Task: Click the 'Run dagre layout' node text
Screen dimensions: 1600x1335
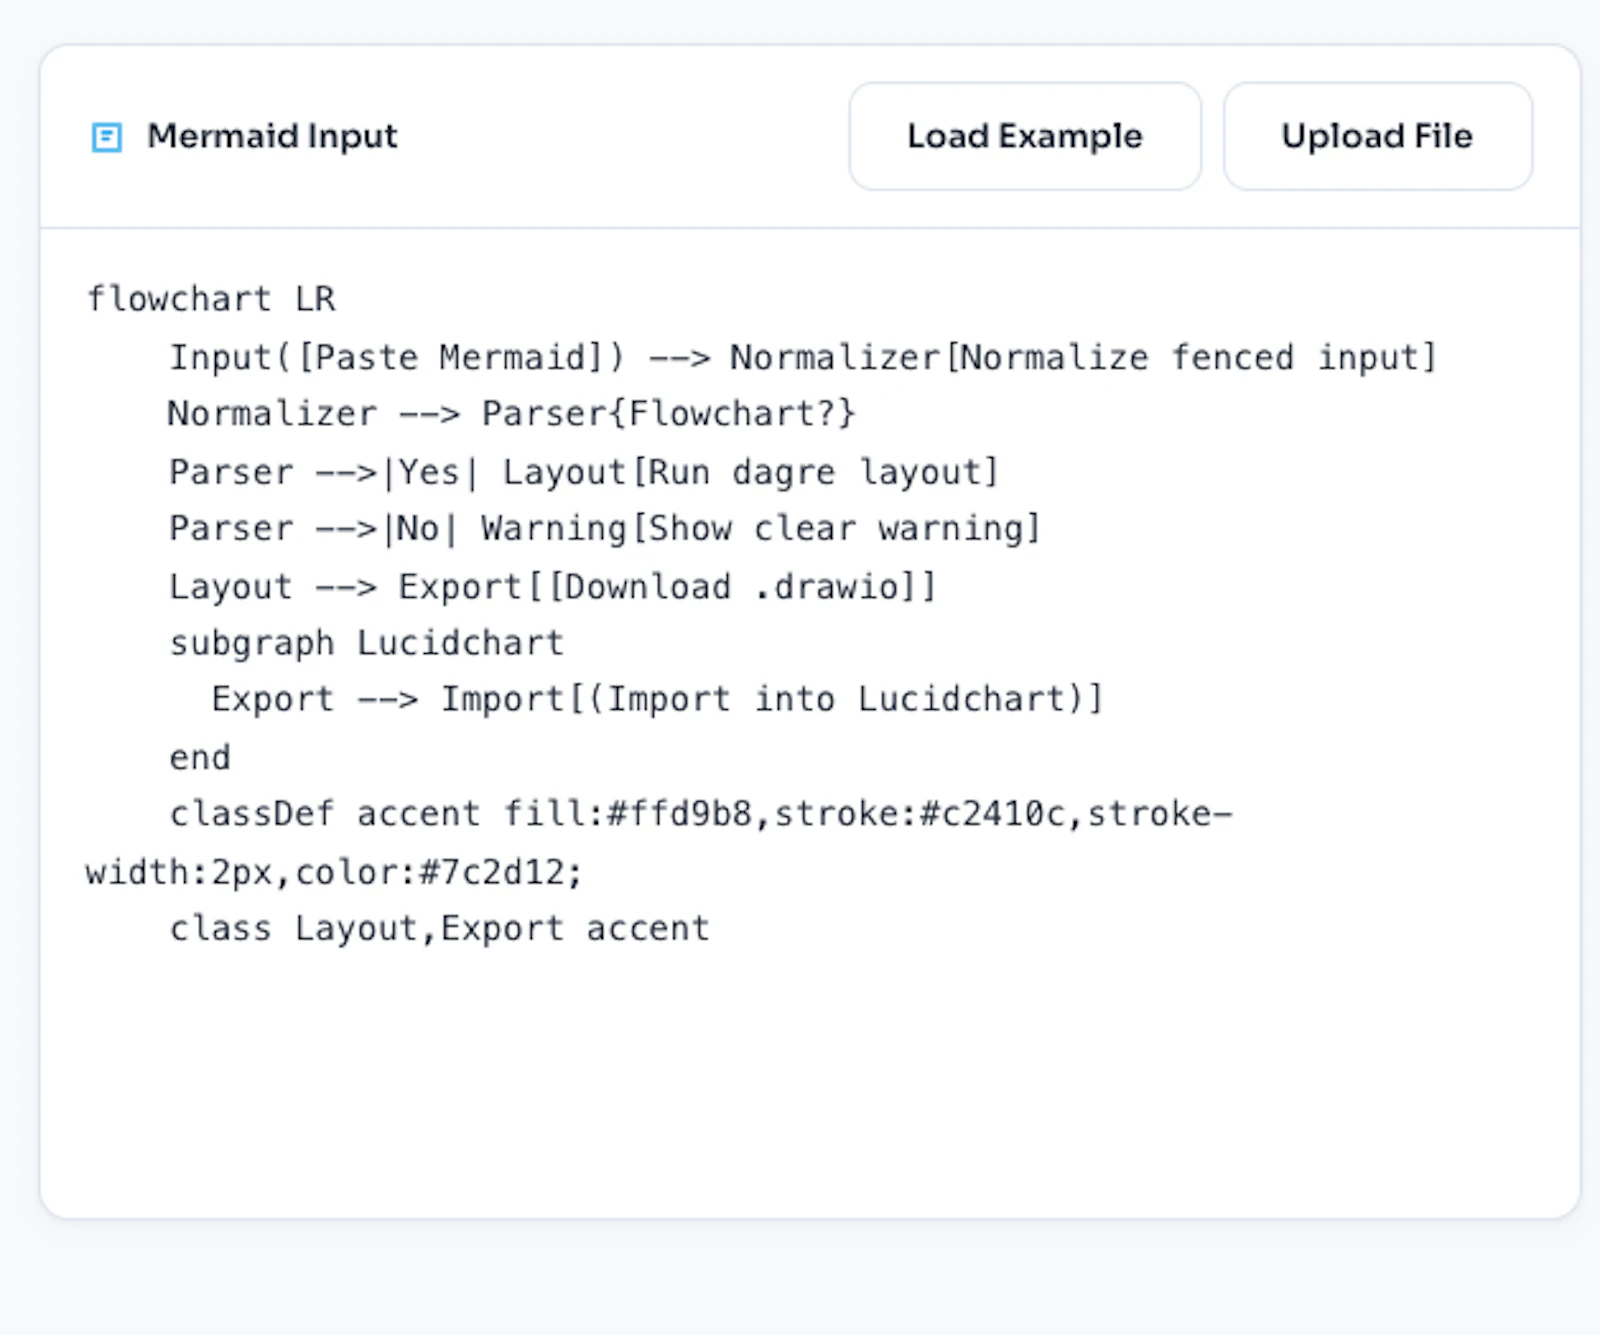Action: 818,471
